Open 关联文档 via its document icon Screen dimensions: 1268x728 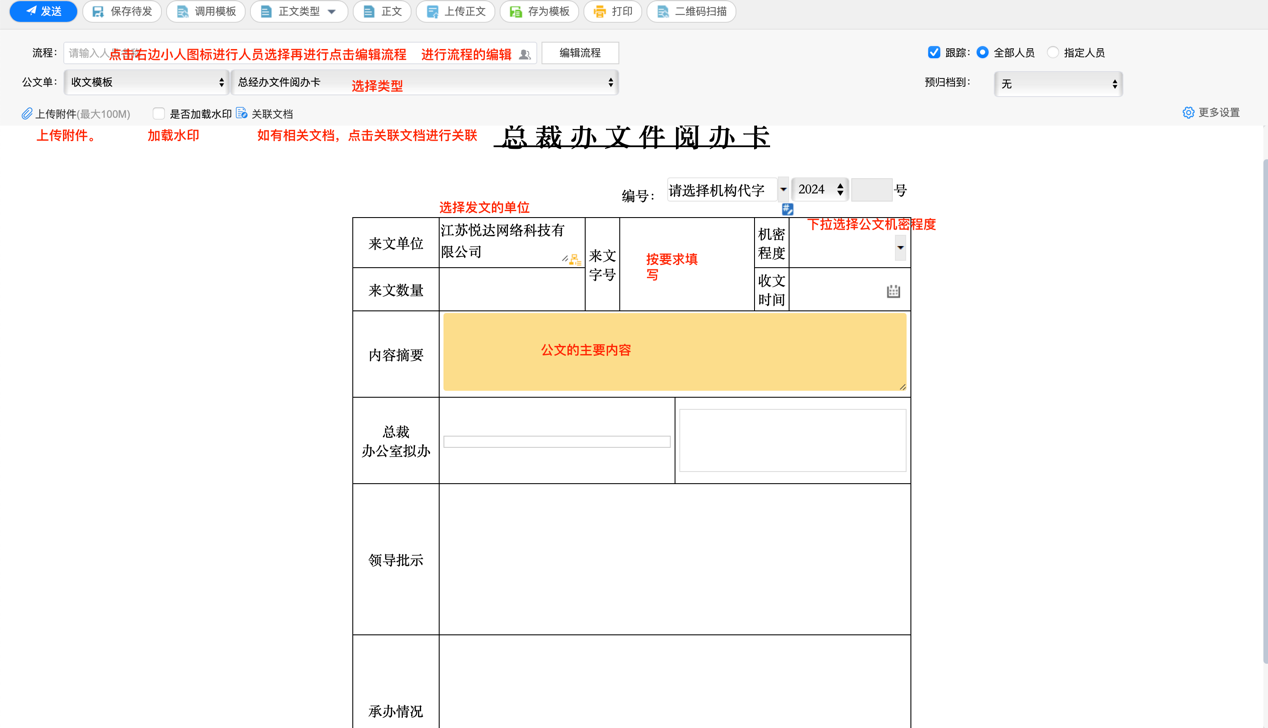(239, 114)
